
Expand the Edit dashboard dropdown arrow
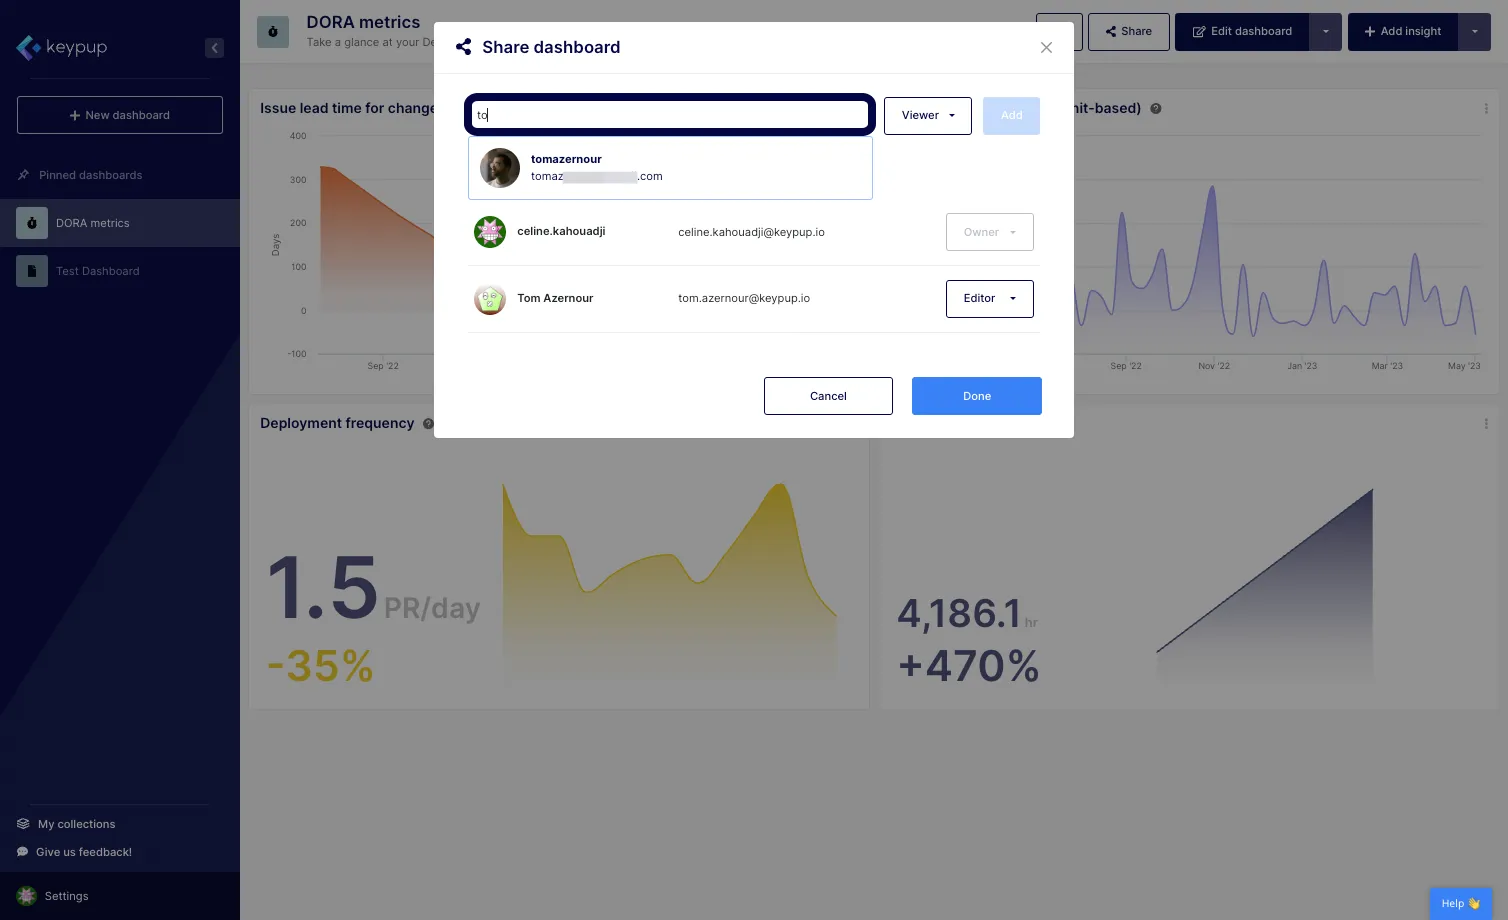[x=1325, y=31]
